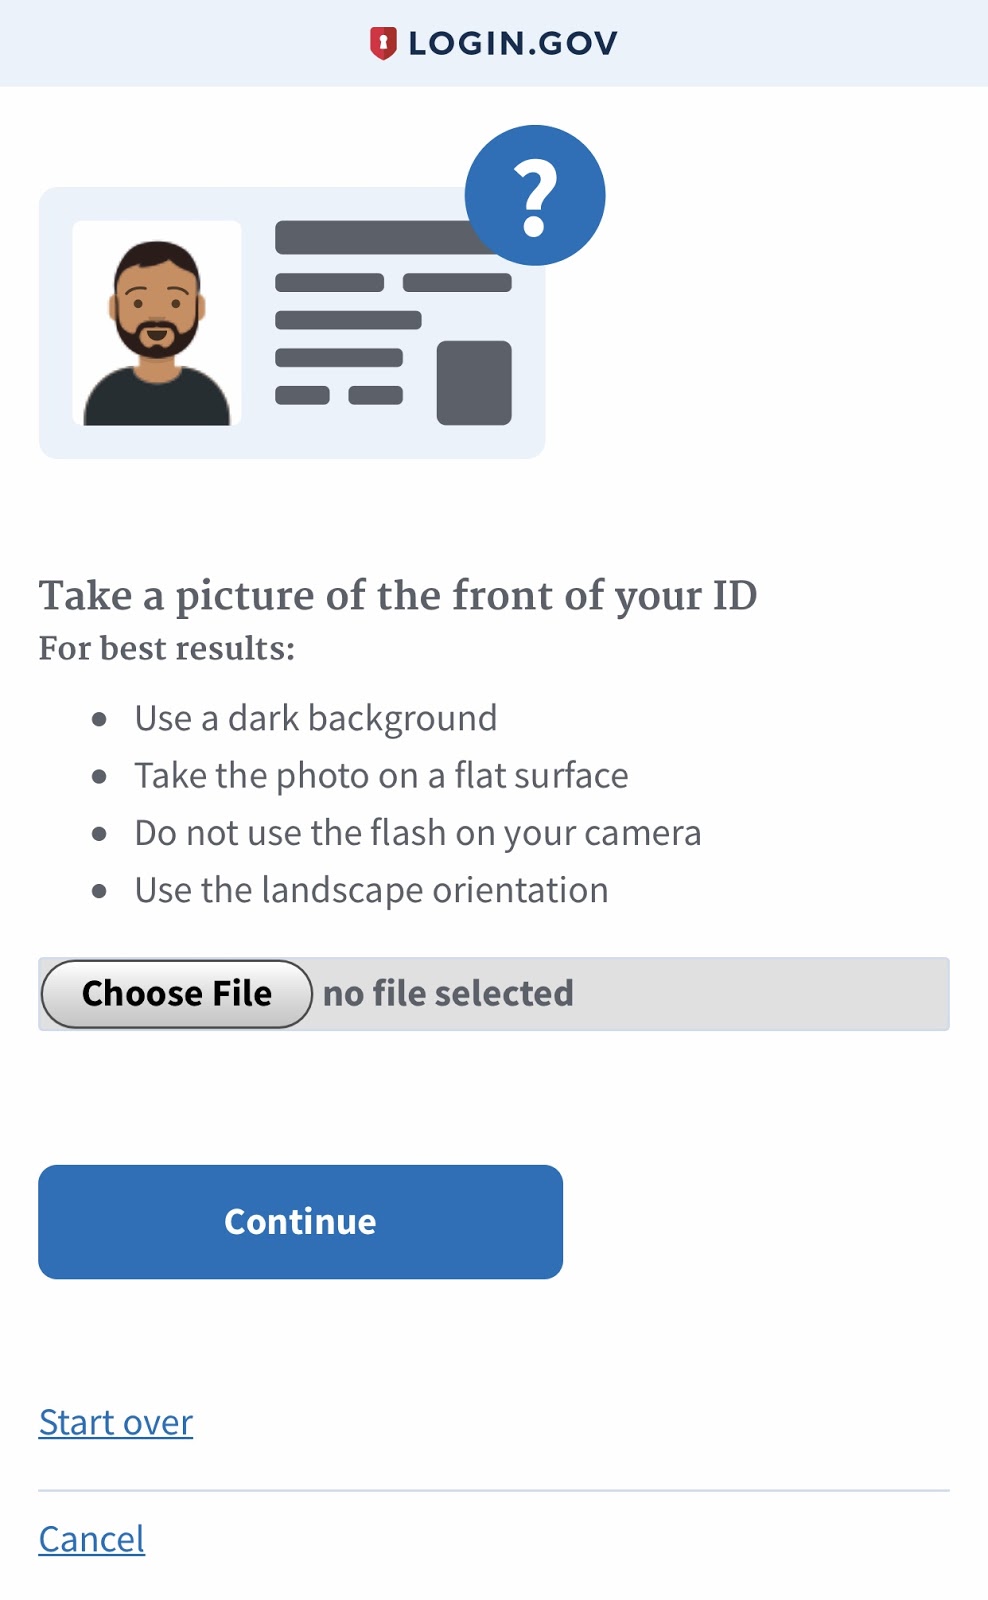The image size is (988, 1600).
Task: Click the gray square placeholder on ID card
Action: [x=474, y=383]
